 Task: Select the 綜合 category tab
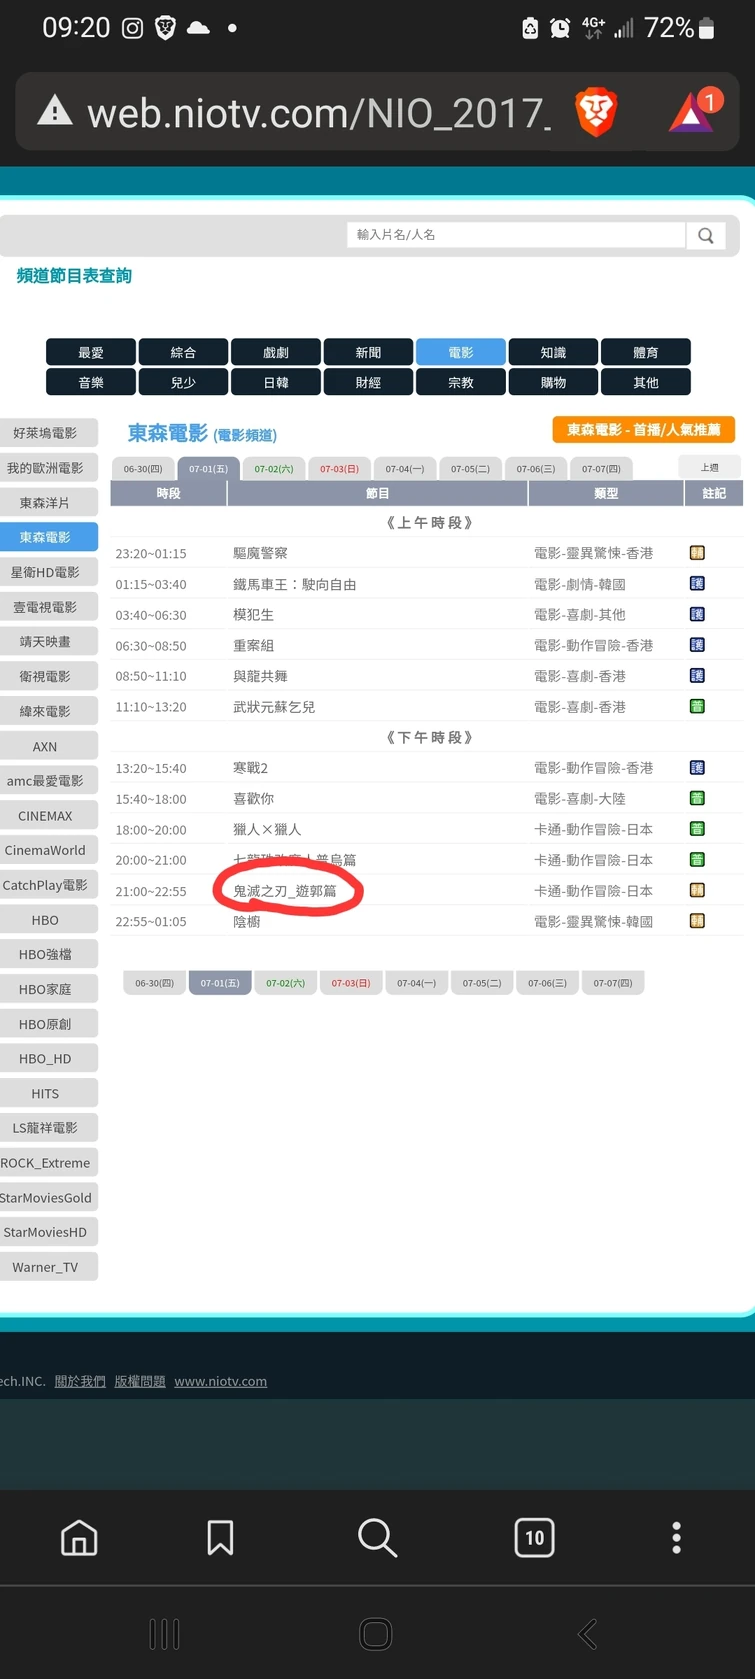click(x=183, y=352)
